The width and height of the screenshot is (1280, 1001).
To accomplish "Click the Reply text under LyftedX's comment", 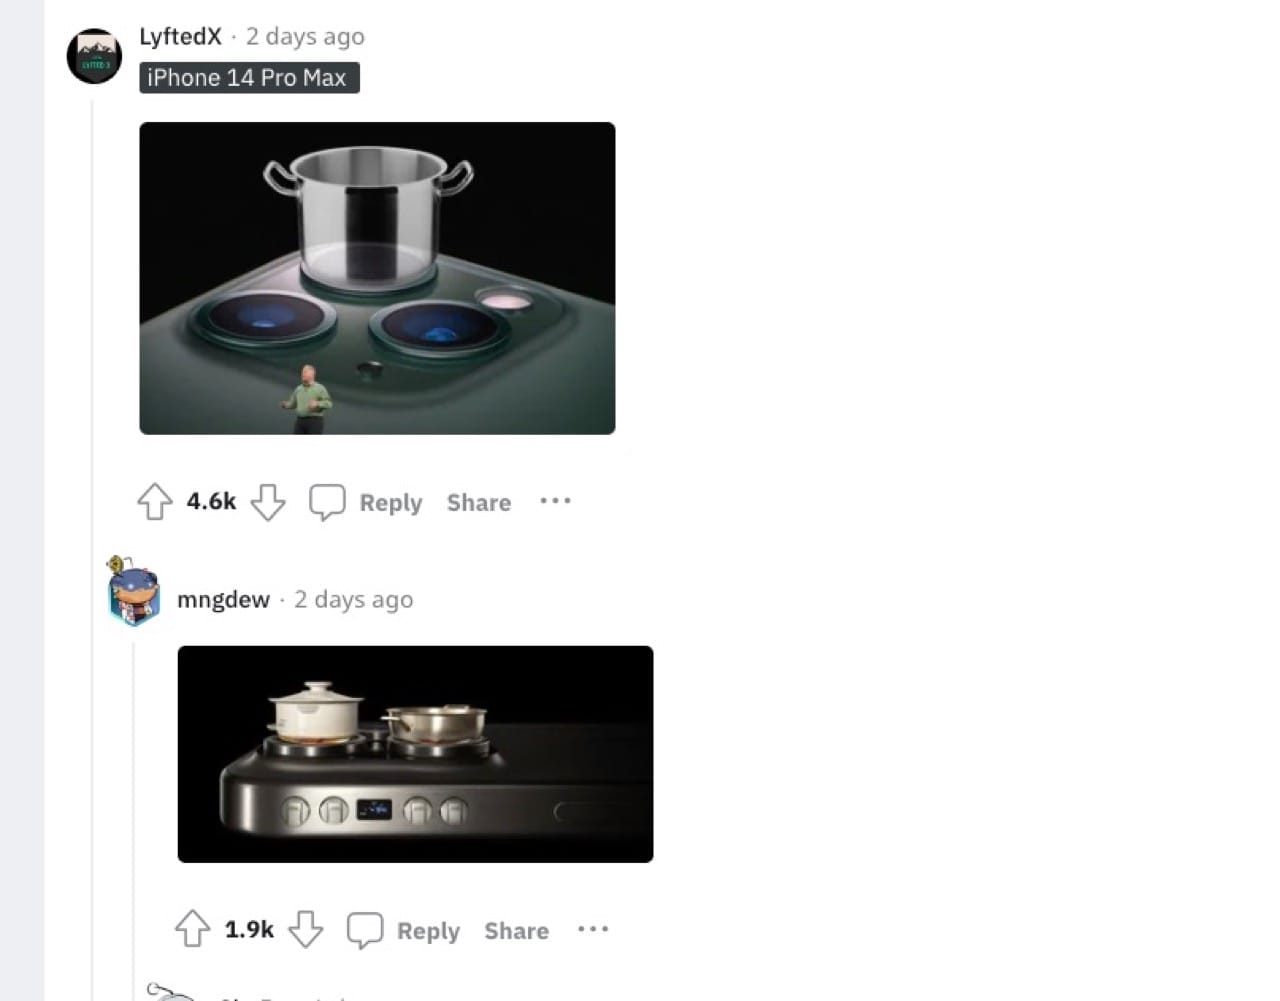I will [x=391, y=502].
